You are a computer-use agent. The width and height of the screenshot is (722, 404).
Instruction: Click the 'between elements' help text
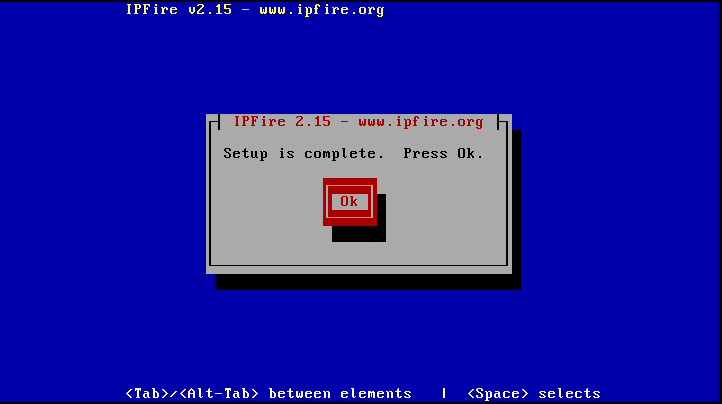click(340, 394)
